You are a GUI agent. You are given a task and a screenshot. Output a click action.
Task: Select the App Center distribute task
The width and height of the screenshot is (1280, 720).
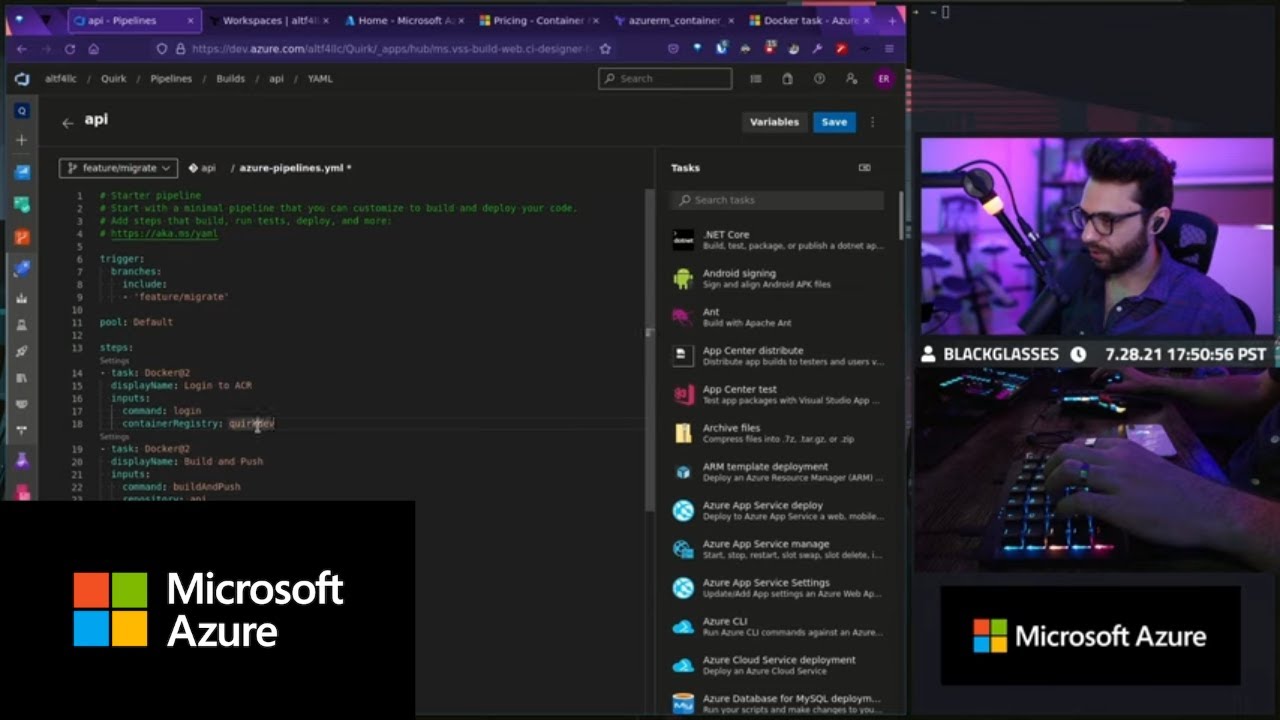tap(778, 356)
